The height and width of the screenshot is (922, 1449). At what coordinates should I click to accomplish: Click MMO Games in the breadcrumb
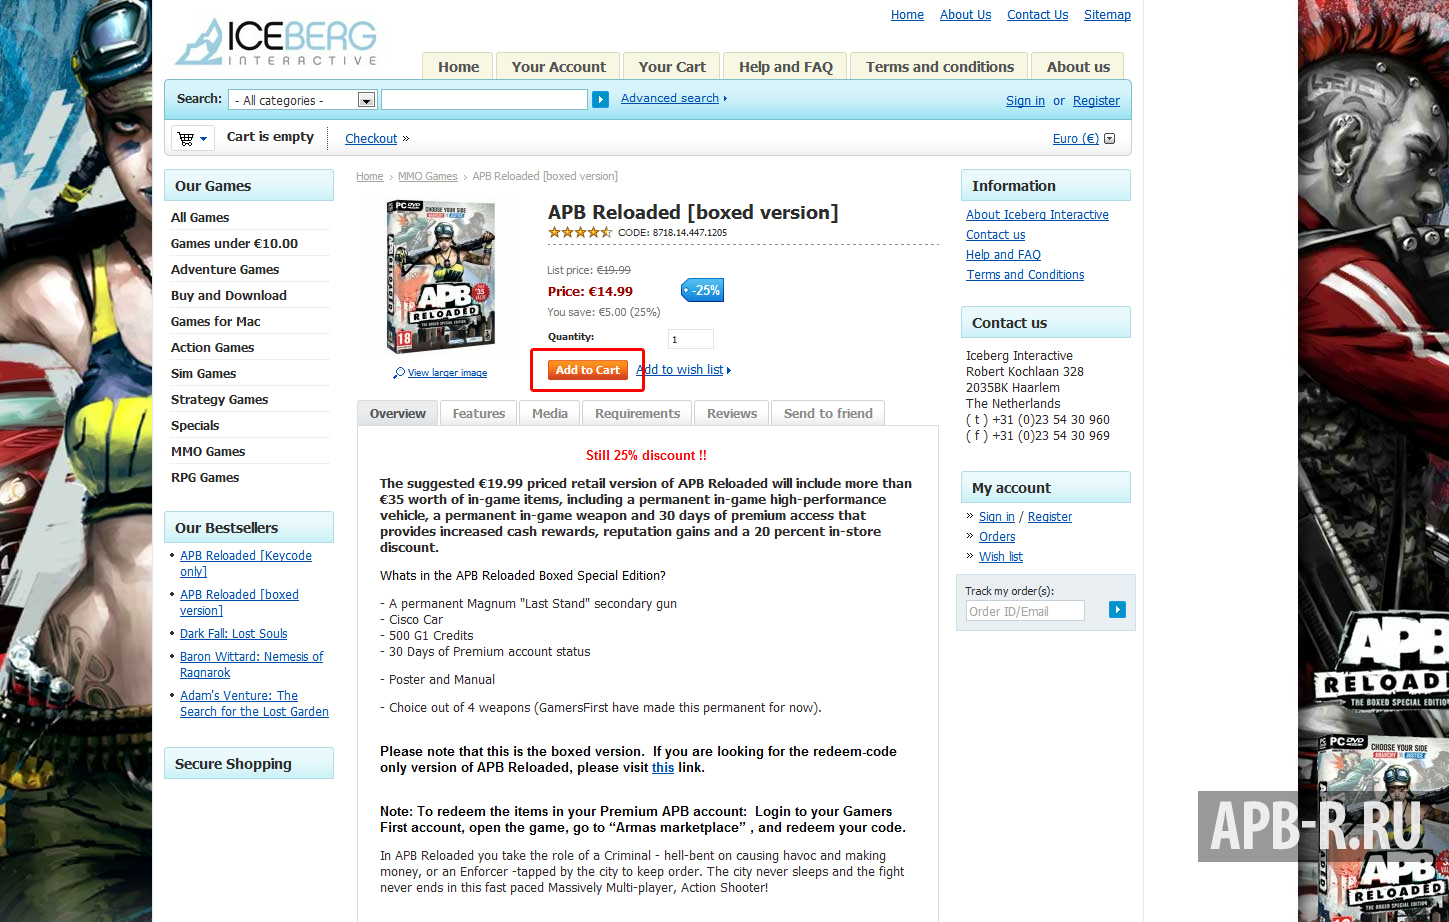[428, 176]
